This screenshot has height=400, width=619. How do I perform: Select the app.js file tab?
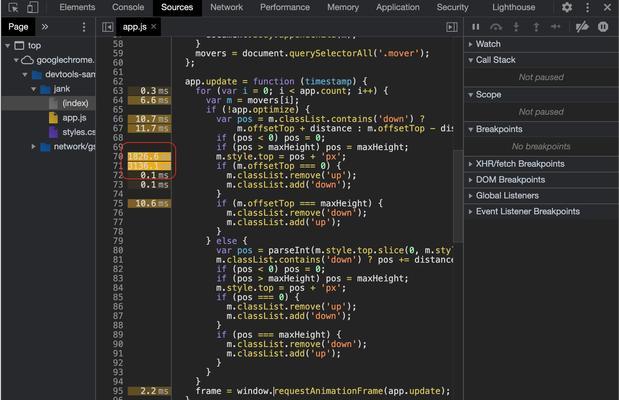coord(134,27)
